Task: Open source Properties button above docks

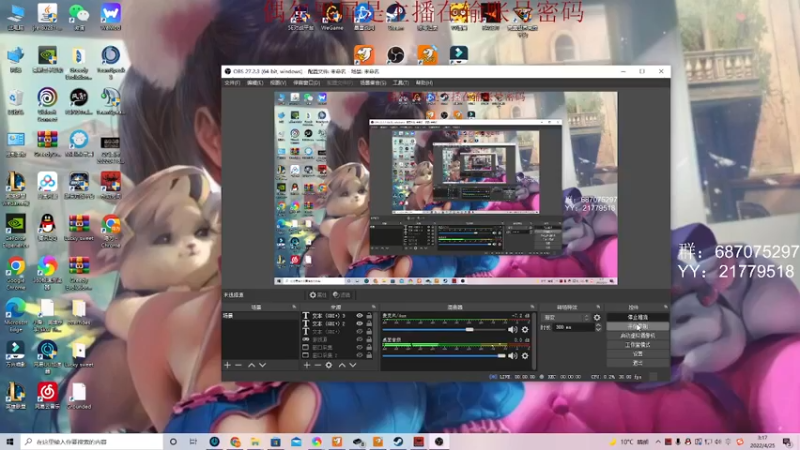Action: (x=318, y=295)
